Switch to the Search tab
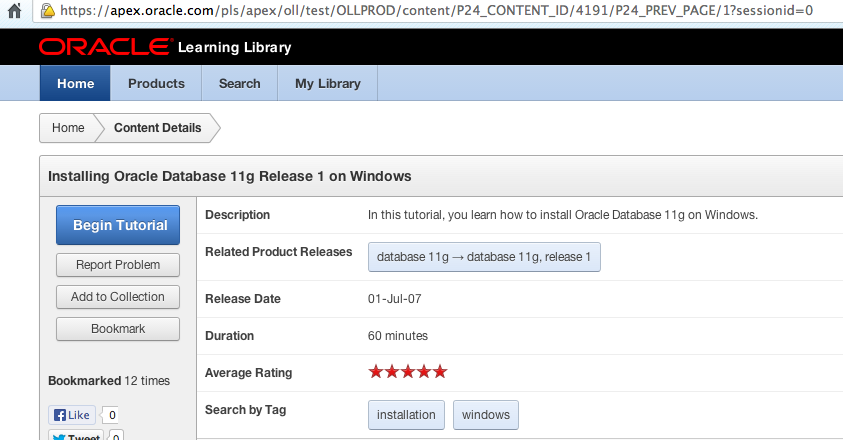 pyautogui.click(x=239, y=83)
